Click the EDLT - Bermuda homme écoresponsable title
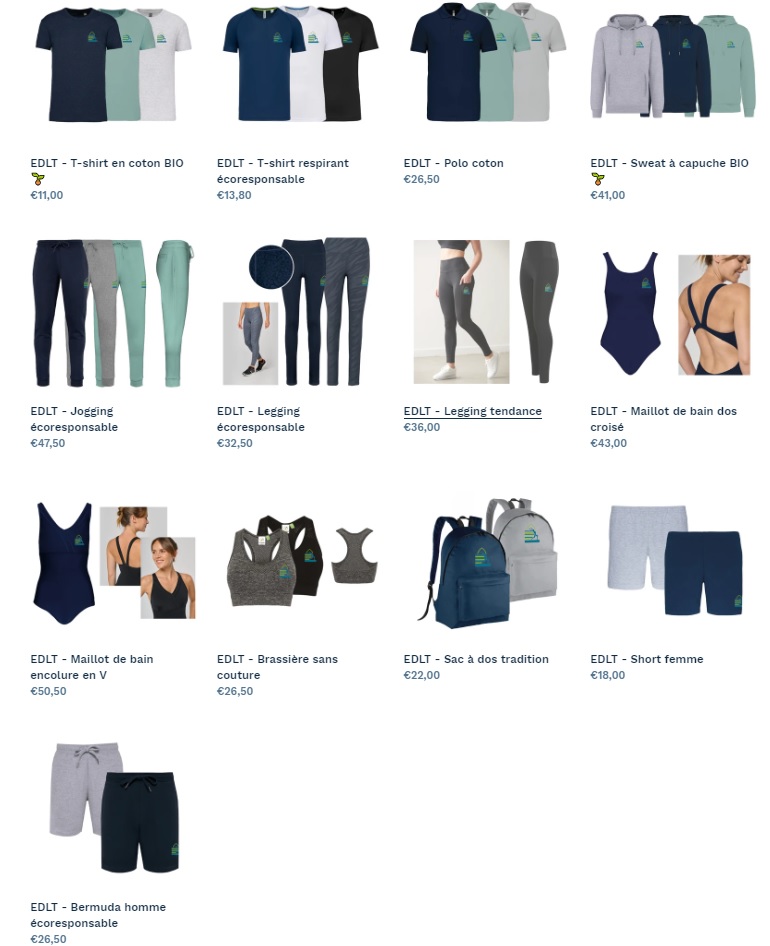Viewport: 770px width, 946px height. click(98, 915)
